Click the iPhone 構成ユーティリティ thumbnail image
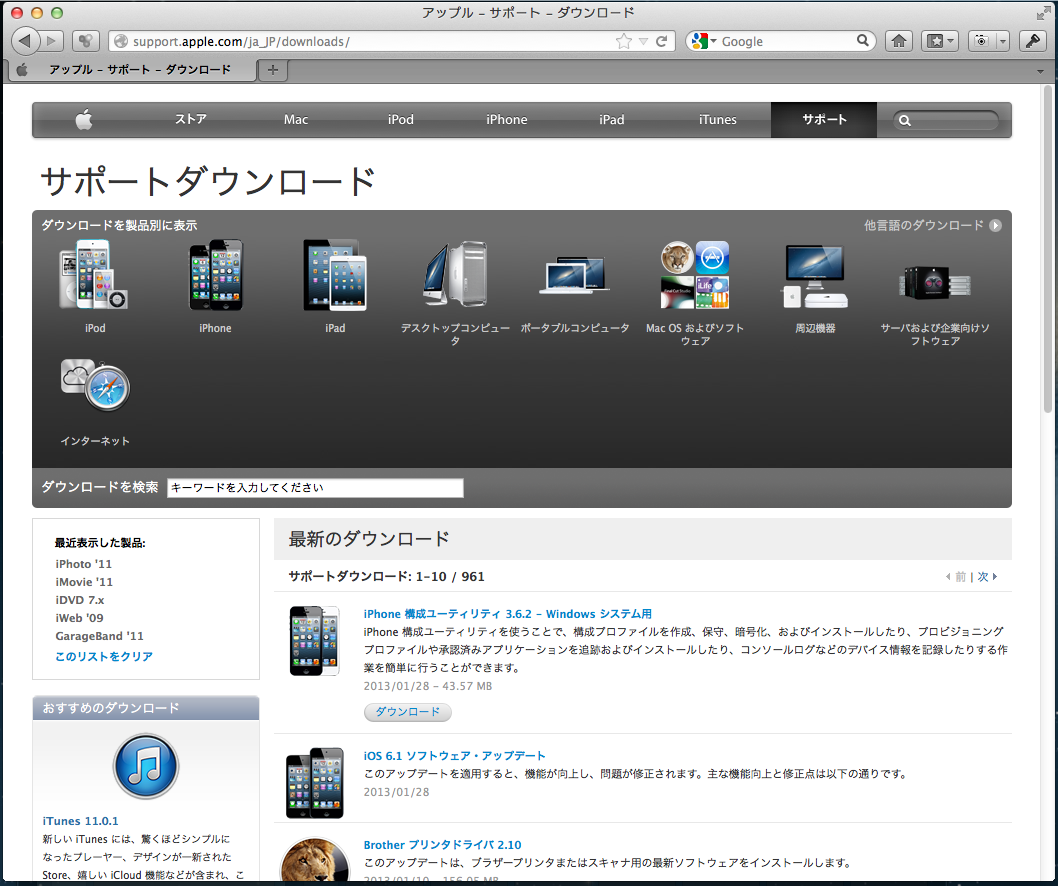The image size is (1058, 886). [x=314, y=641]
